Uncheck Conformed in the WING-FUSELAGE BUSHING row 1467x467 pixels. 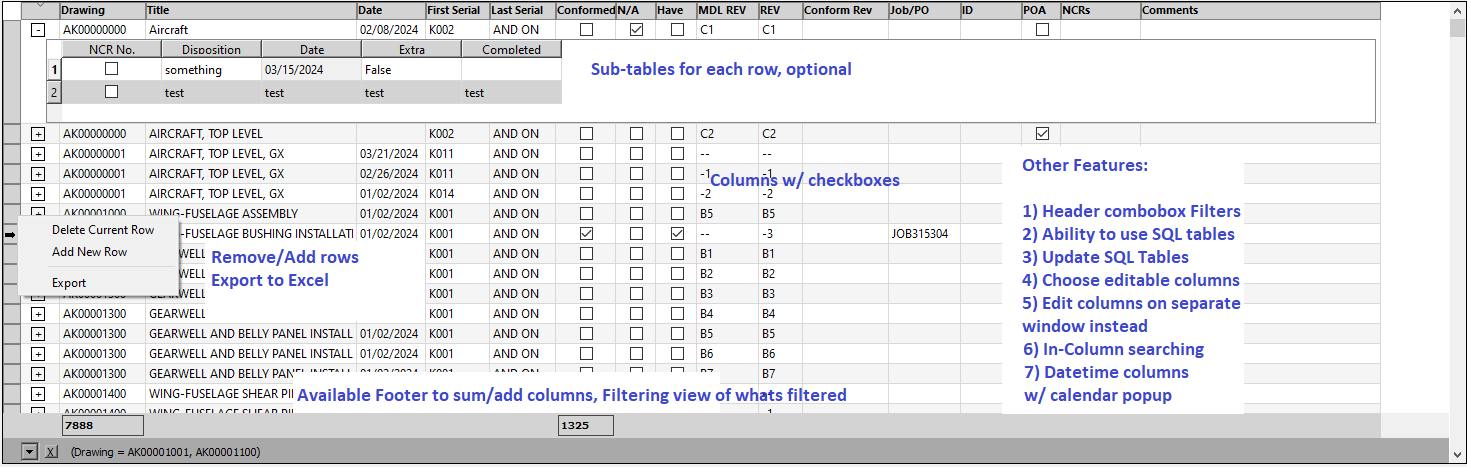point(586,234)
